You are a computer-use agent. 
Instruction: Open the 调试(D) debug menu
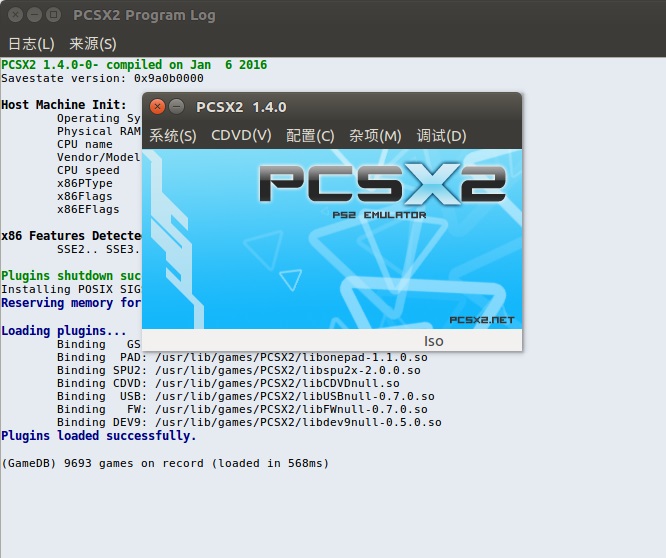(x=441, y=136)
